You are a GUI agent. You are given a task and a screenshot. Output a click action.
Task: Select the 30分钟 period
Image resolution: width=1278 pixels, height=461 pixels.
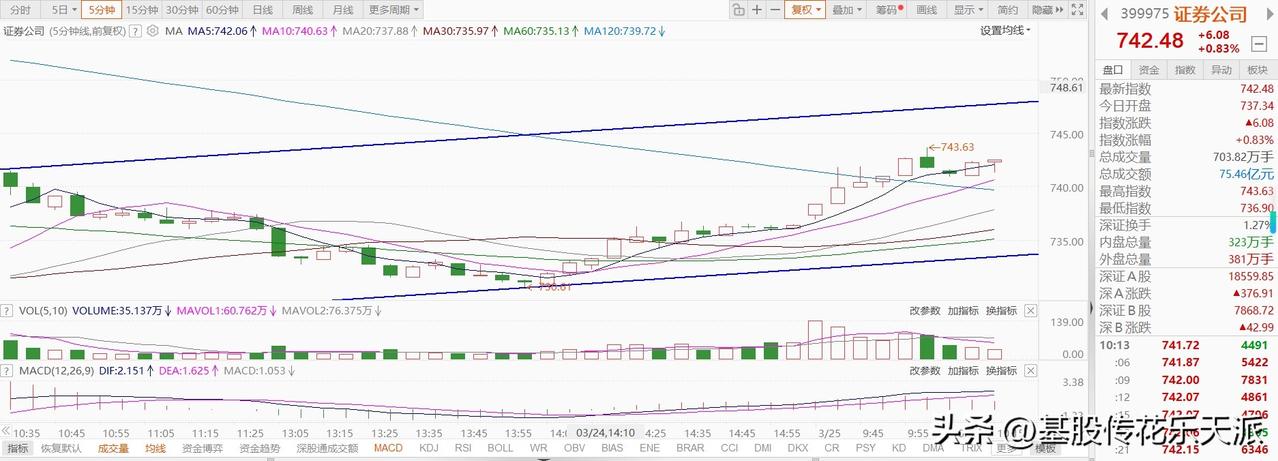click(x=181, y=10)
